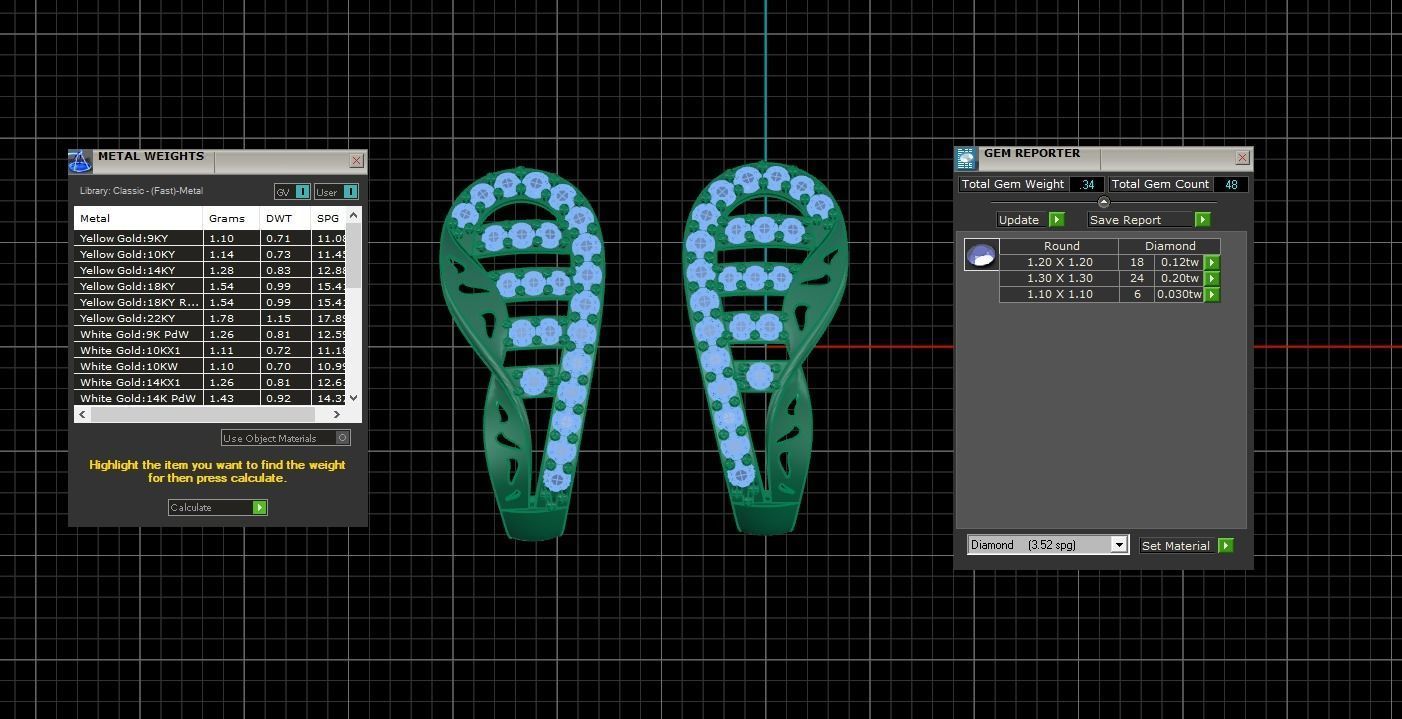Click the green arrow on Calculate
This screenshot has width=1402, height=719.
pyautogui.click(x=260, y=508)
